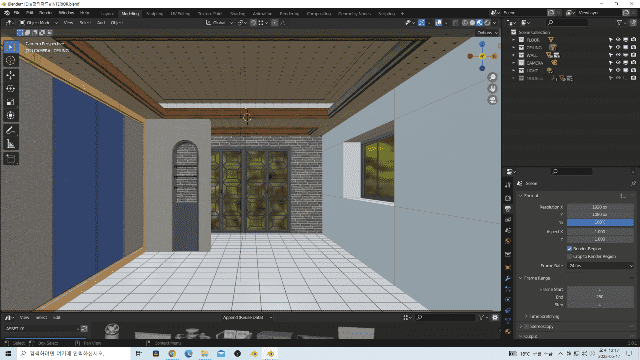Click the Resolution percentage slider
The image size is (640, 360).
pyautogui.click(x=600, y=222)
